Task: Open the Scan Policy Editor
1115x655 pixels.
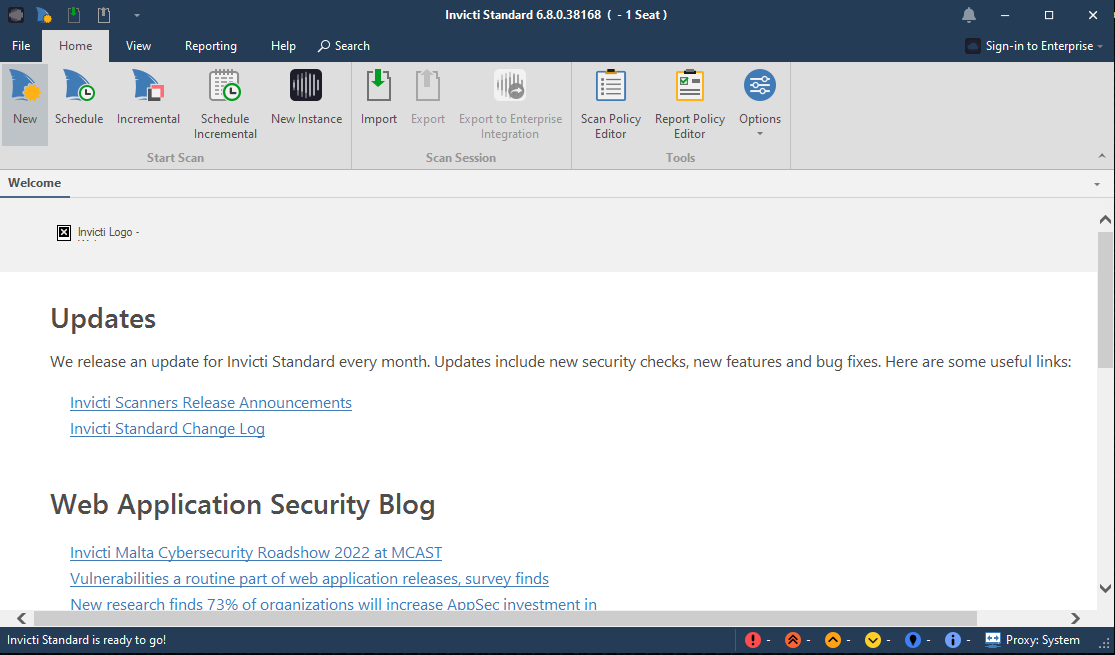Action: pos(610,105)
